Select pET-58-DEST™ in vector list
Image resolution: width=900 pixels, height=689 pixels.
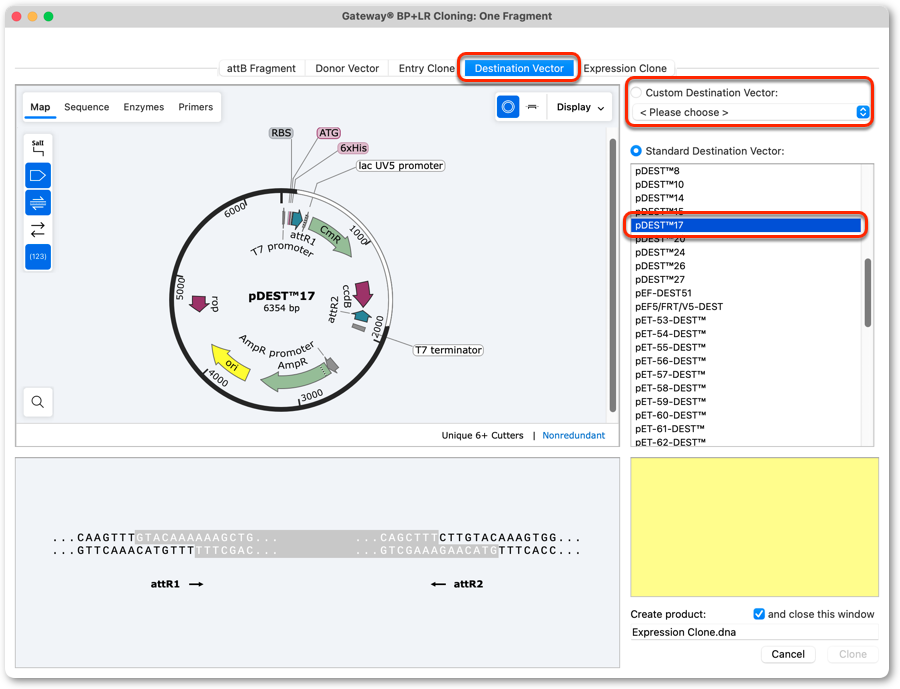746,388
